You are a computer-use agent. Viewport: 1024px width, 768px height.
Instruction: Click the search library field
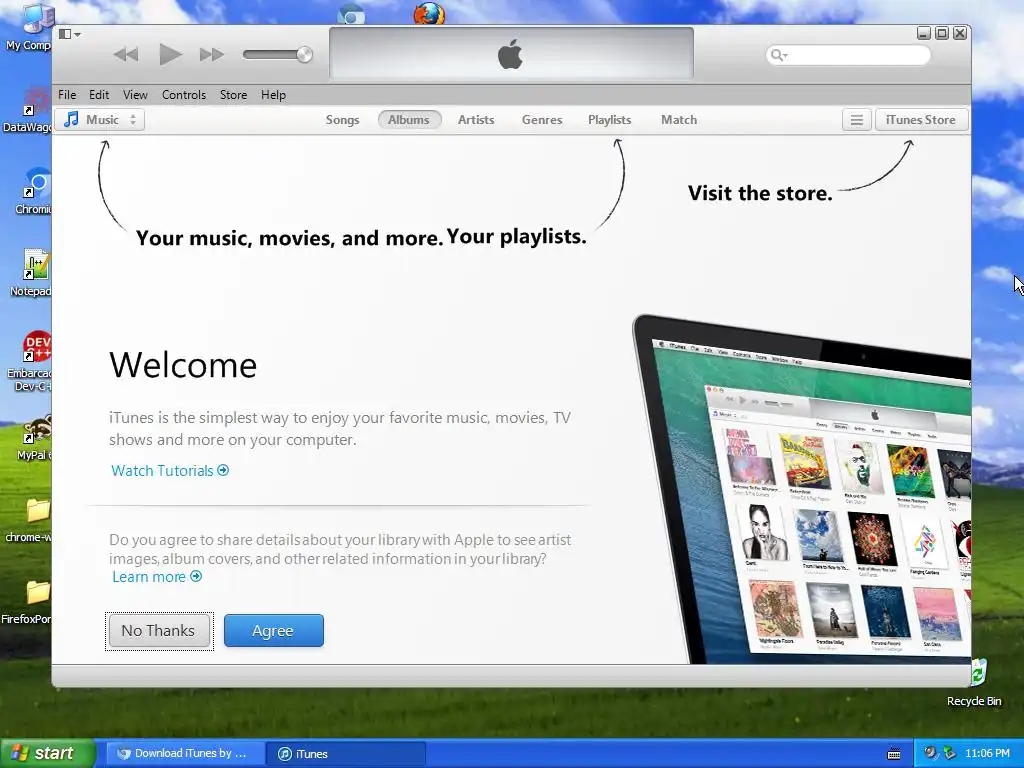[x=848, y=55]
